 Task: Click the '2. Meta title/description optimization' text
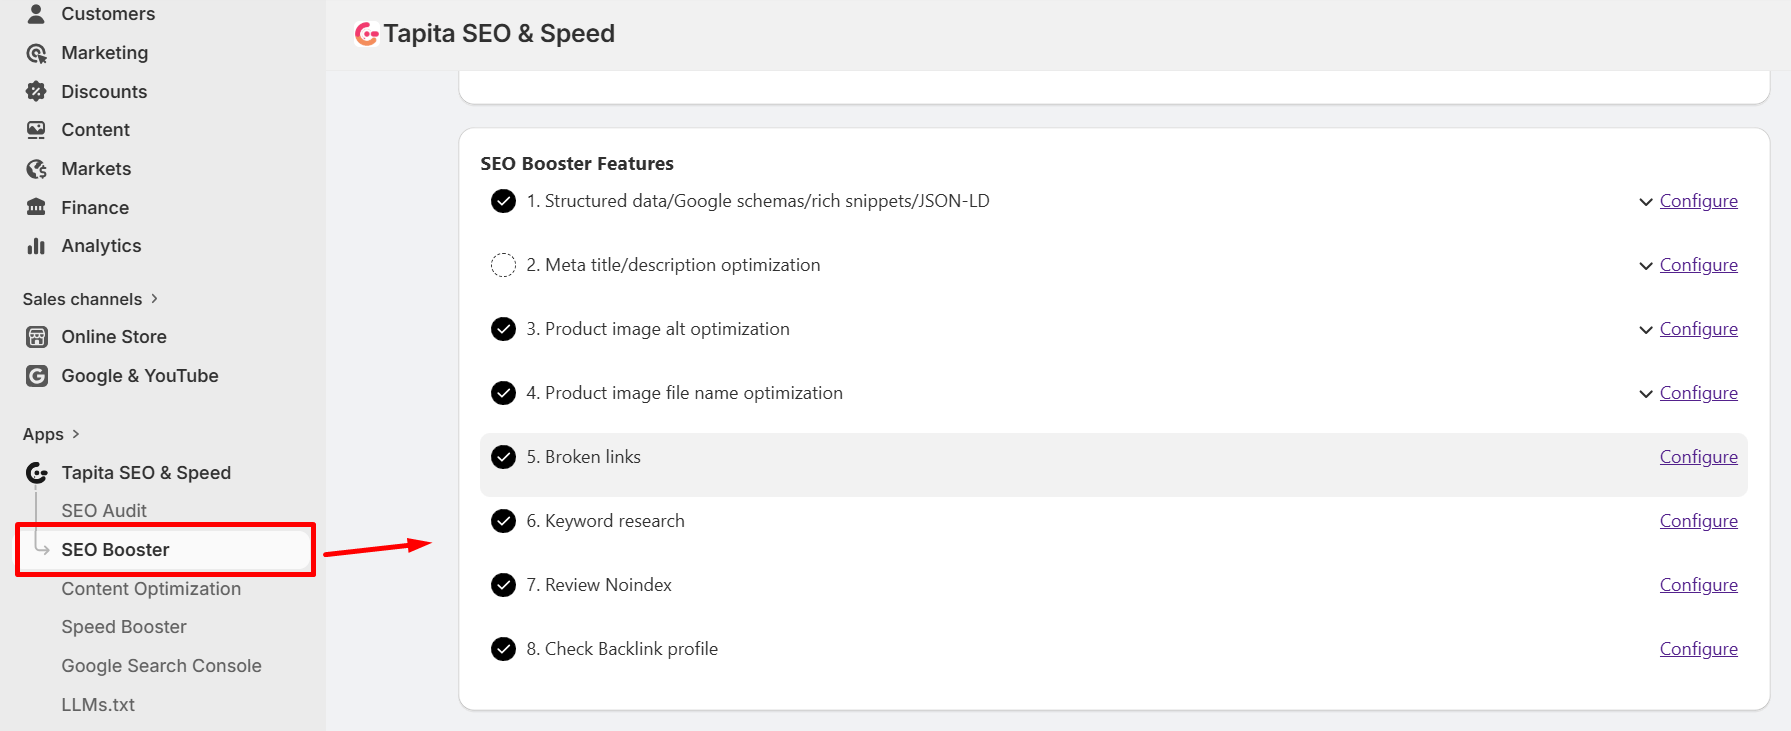point(673,265)
